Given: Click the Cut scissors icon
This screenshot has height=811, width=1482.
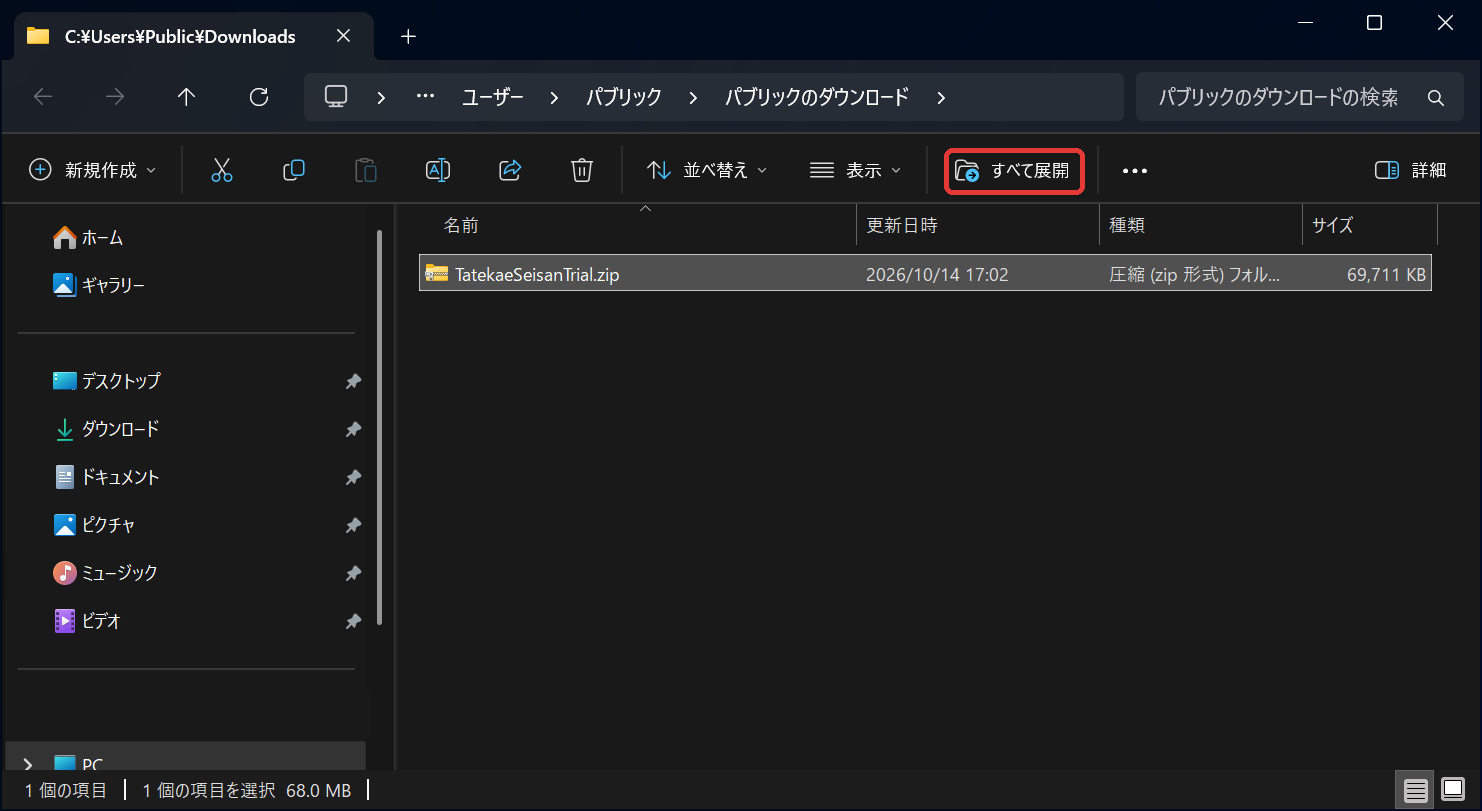Looking at the screenshot, I should [222, 170].
